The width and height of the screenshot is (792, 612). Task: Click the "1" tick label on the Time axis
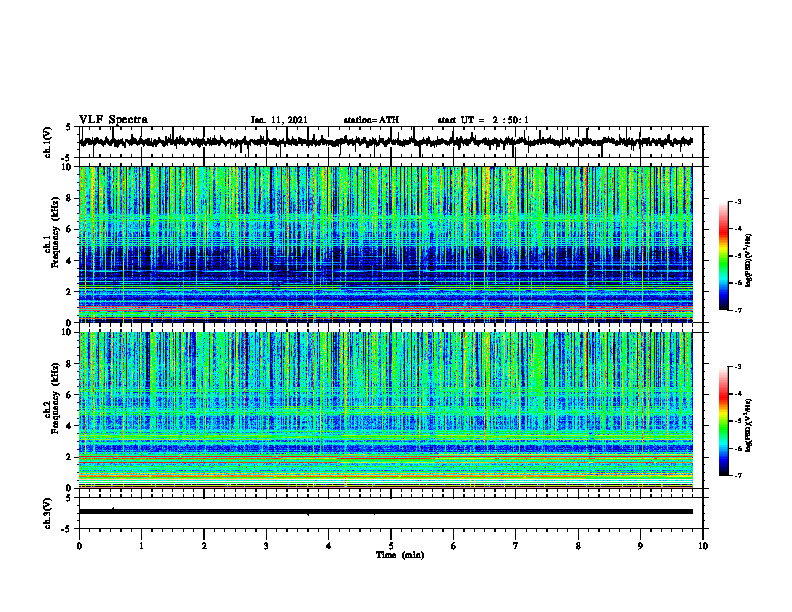(142, 546)
